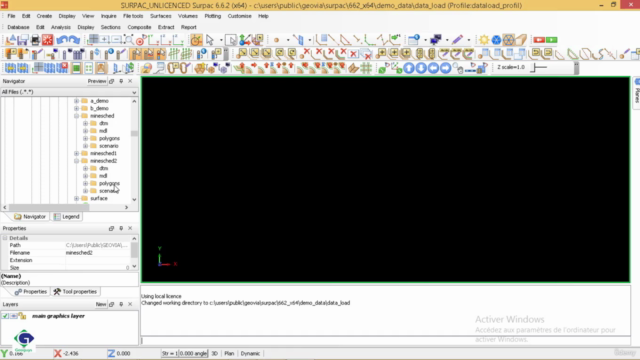Expand the b_demo folder node
This screenshot has height=360, width=640.
pos(76,109)
